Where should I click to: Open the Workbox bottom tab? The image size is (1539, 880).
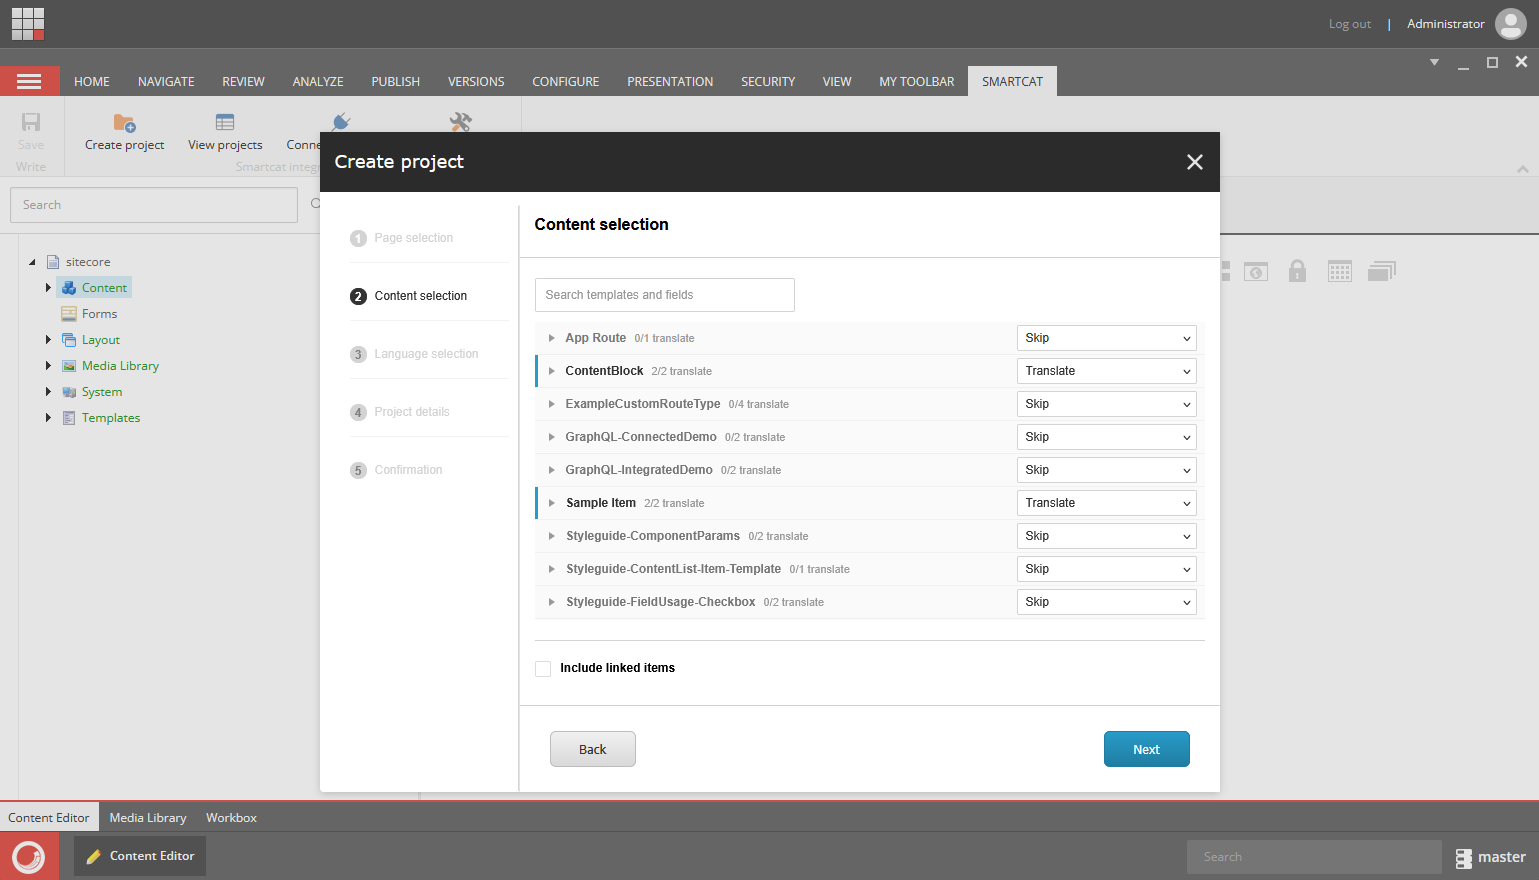[231, 818]
